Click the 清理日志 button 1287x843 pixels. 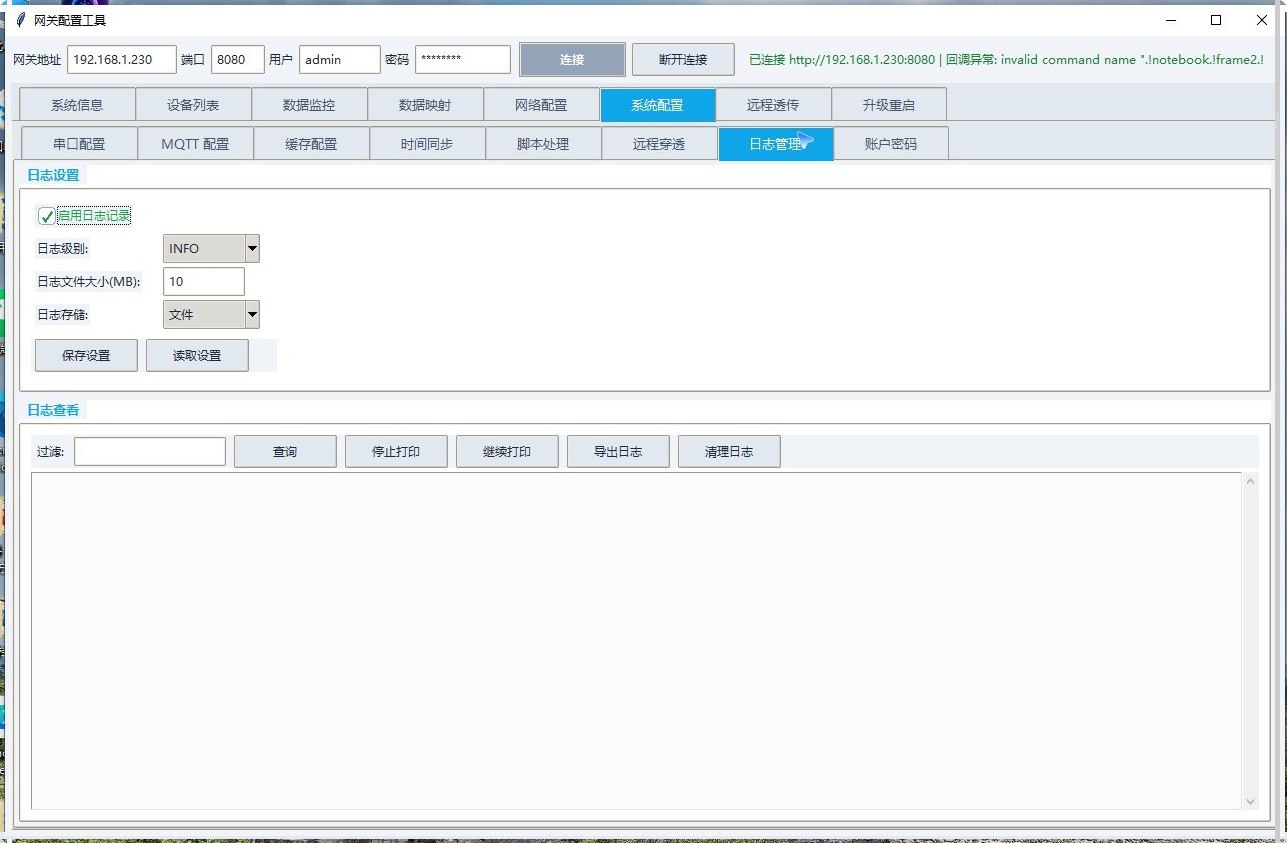coord(729,451)
